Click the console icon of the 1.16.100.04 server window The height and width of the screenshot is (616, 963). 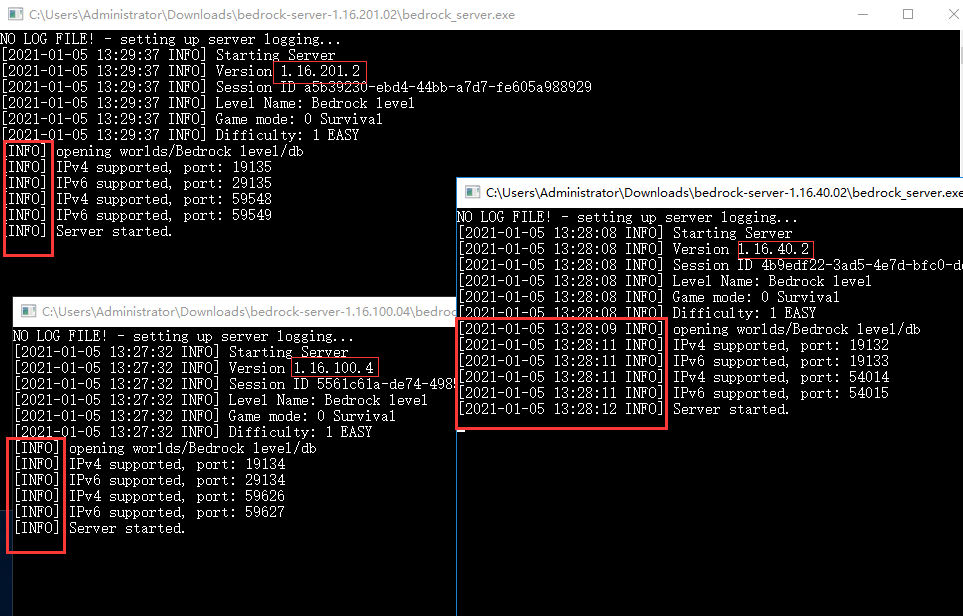pos(28,311)
